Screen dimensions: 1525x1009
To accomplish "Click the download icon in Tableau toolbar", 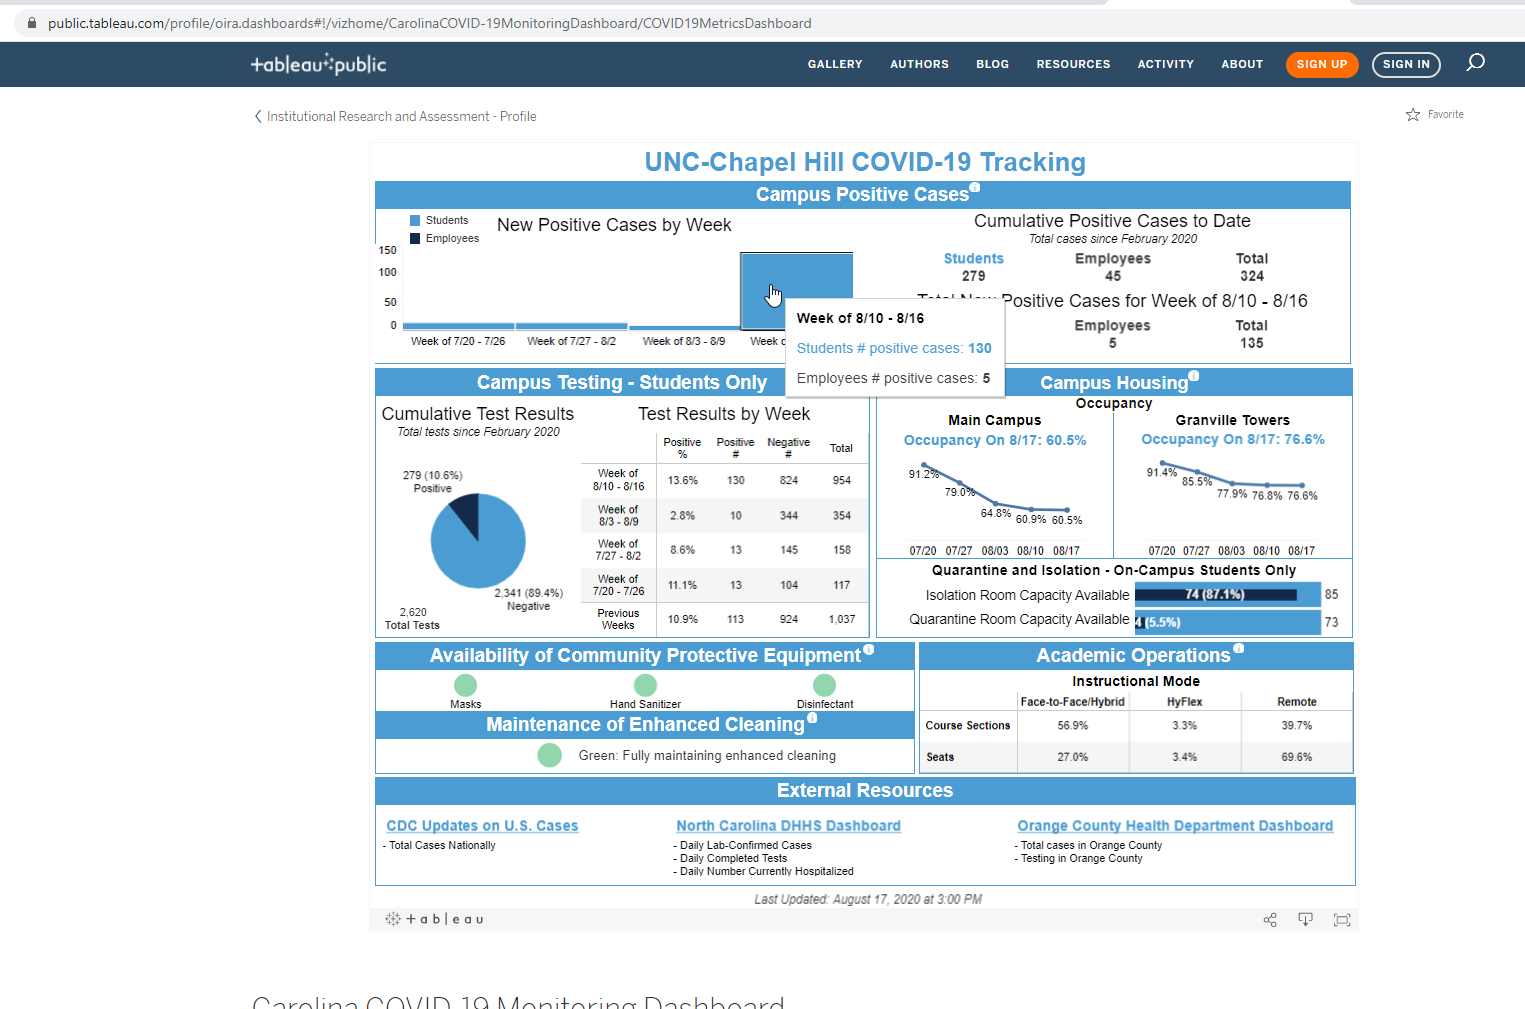I will coord(1305,920).
